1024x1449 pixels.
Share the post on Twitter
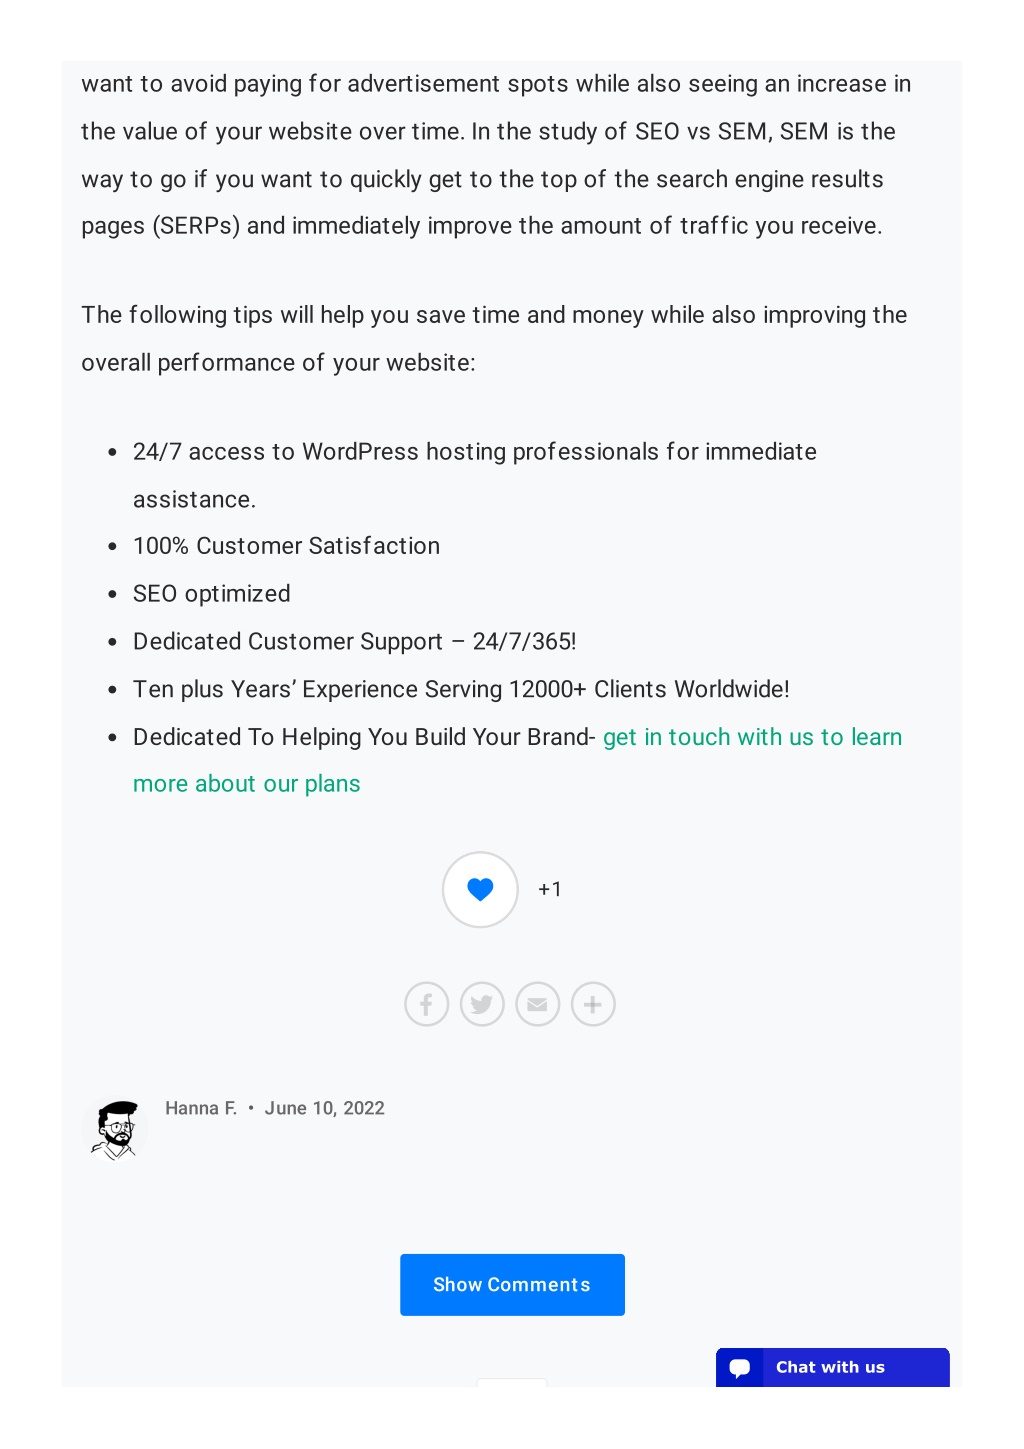coord(482,1004)
